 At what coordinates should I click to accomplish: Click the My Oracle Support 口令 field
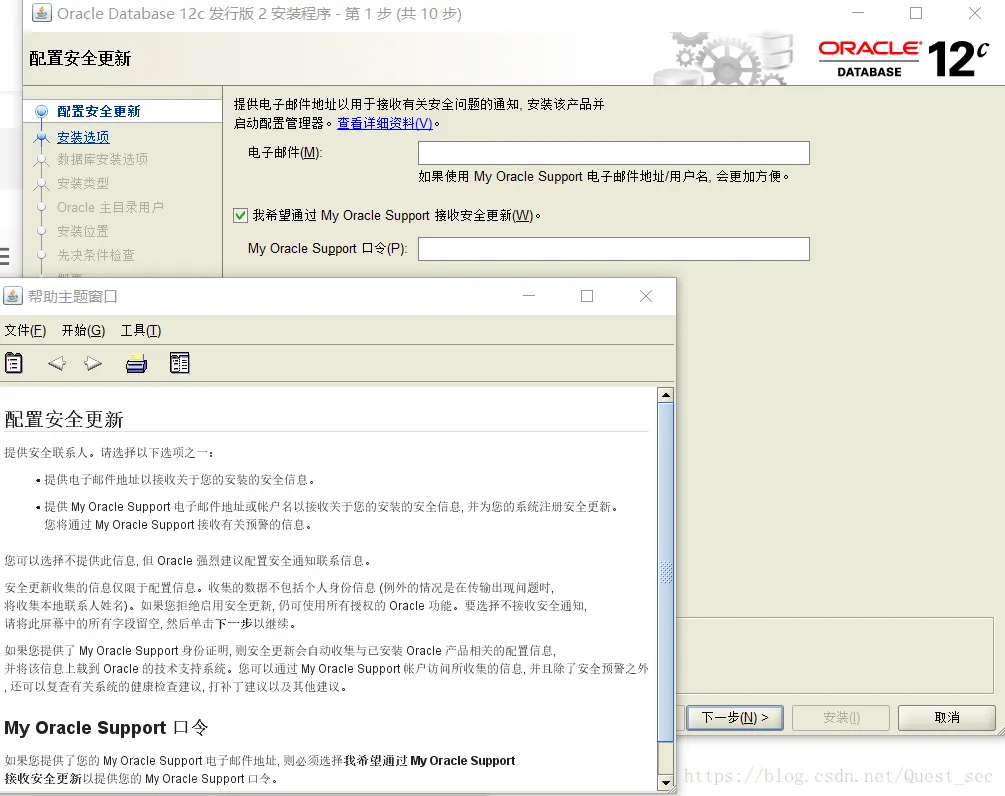tap(614, 249)
